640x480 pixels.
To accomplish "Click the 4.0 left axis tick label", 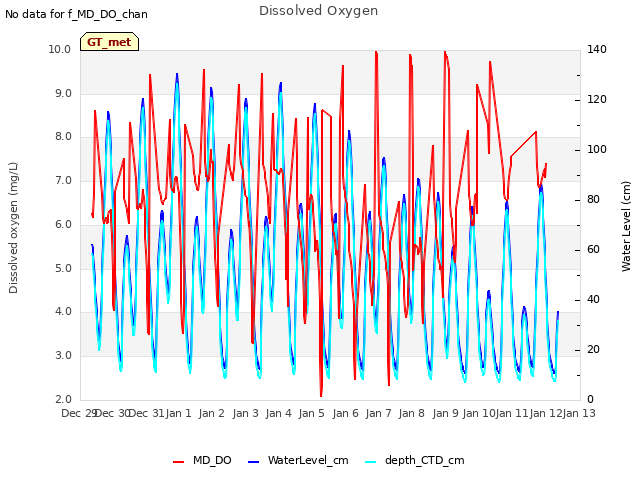I will (x=63, y=312).
